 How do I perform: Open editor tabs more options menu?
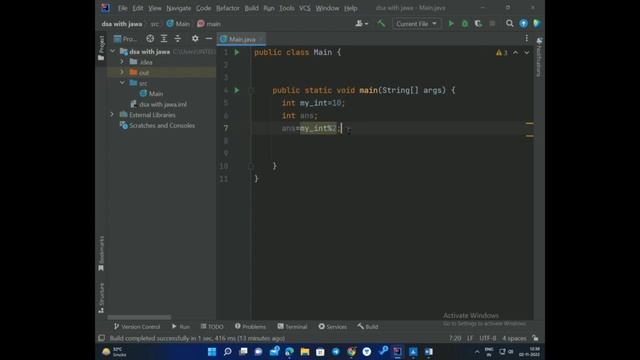pyautogui.click(x=527, y=38)
